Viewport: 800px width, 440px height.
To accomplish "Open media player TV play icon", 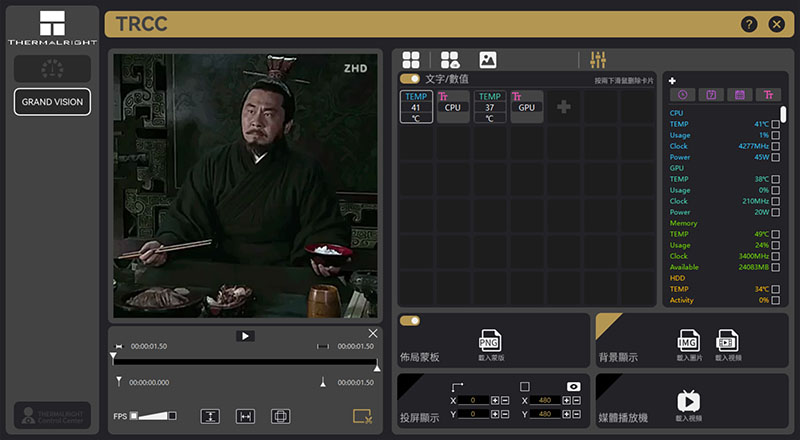I will coord(688,401).
